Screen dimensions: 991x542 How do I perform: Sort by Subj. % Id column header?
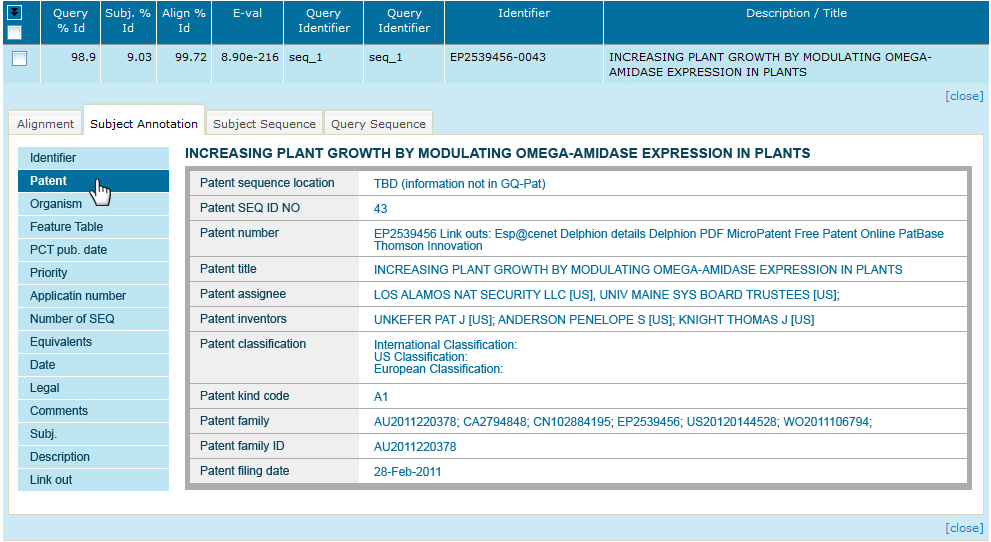pyautogui.click(x=128, y=21)
